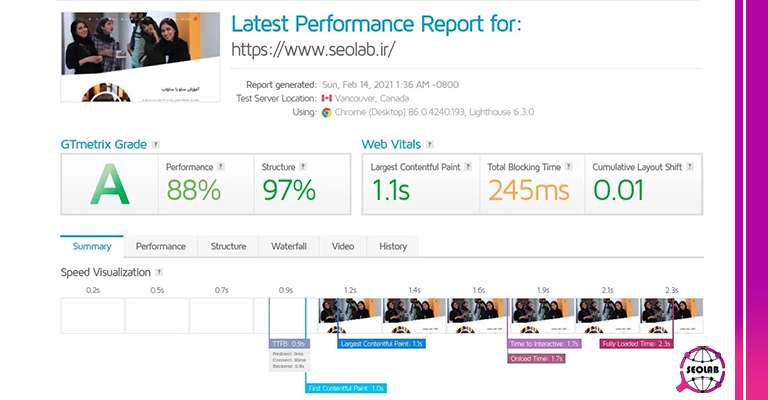The height and width of the screenshot is (400, 768).
Task: Click the filmstrip frame at 1.9s
Action: (x=543, y=316)
